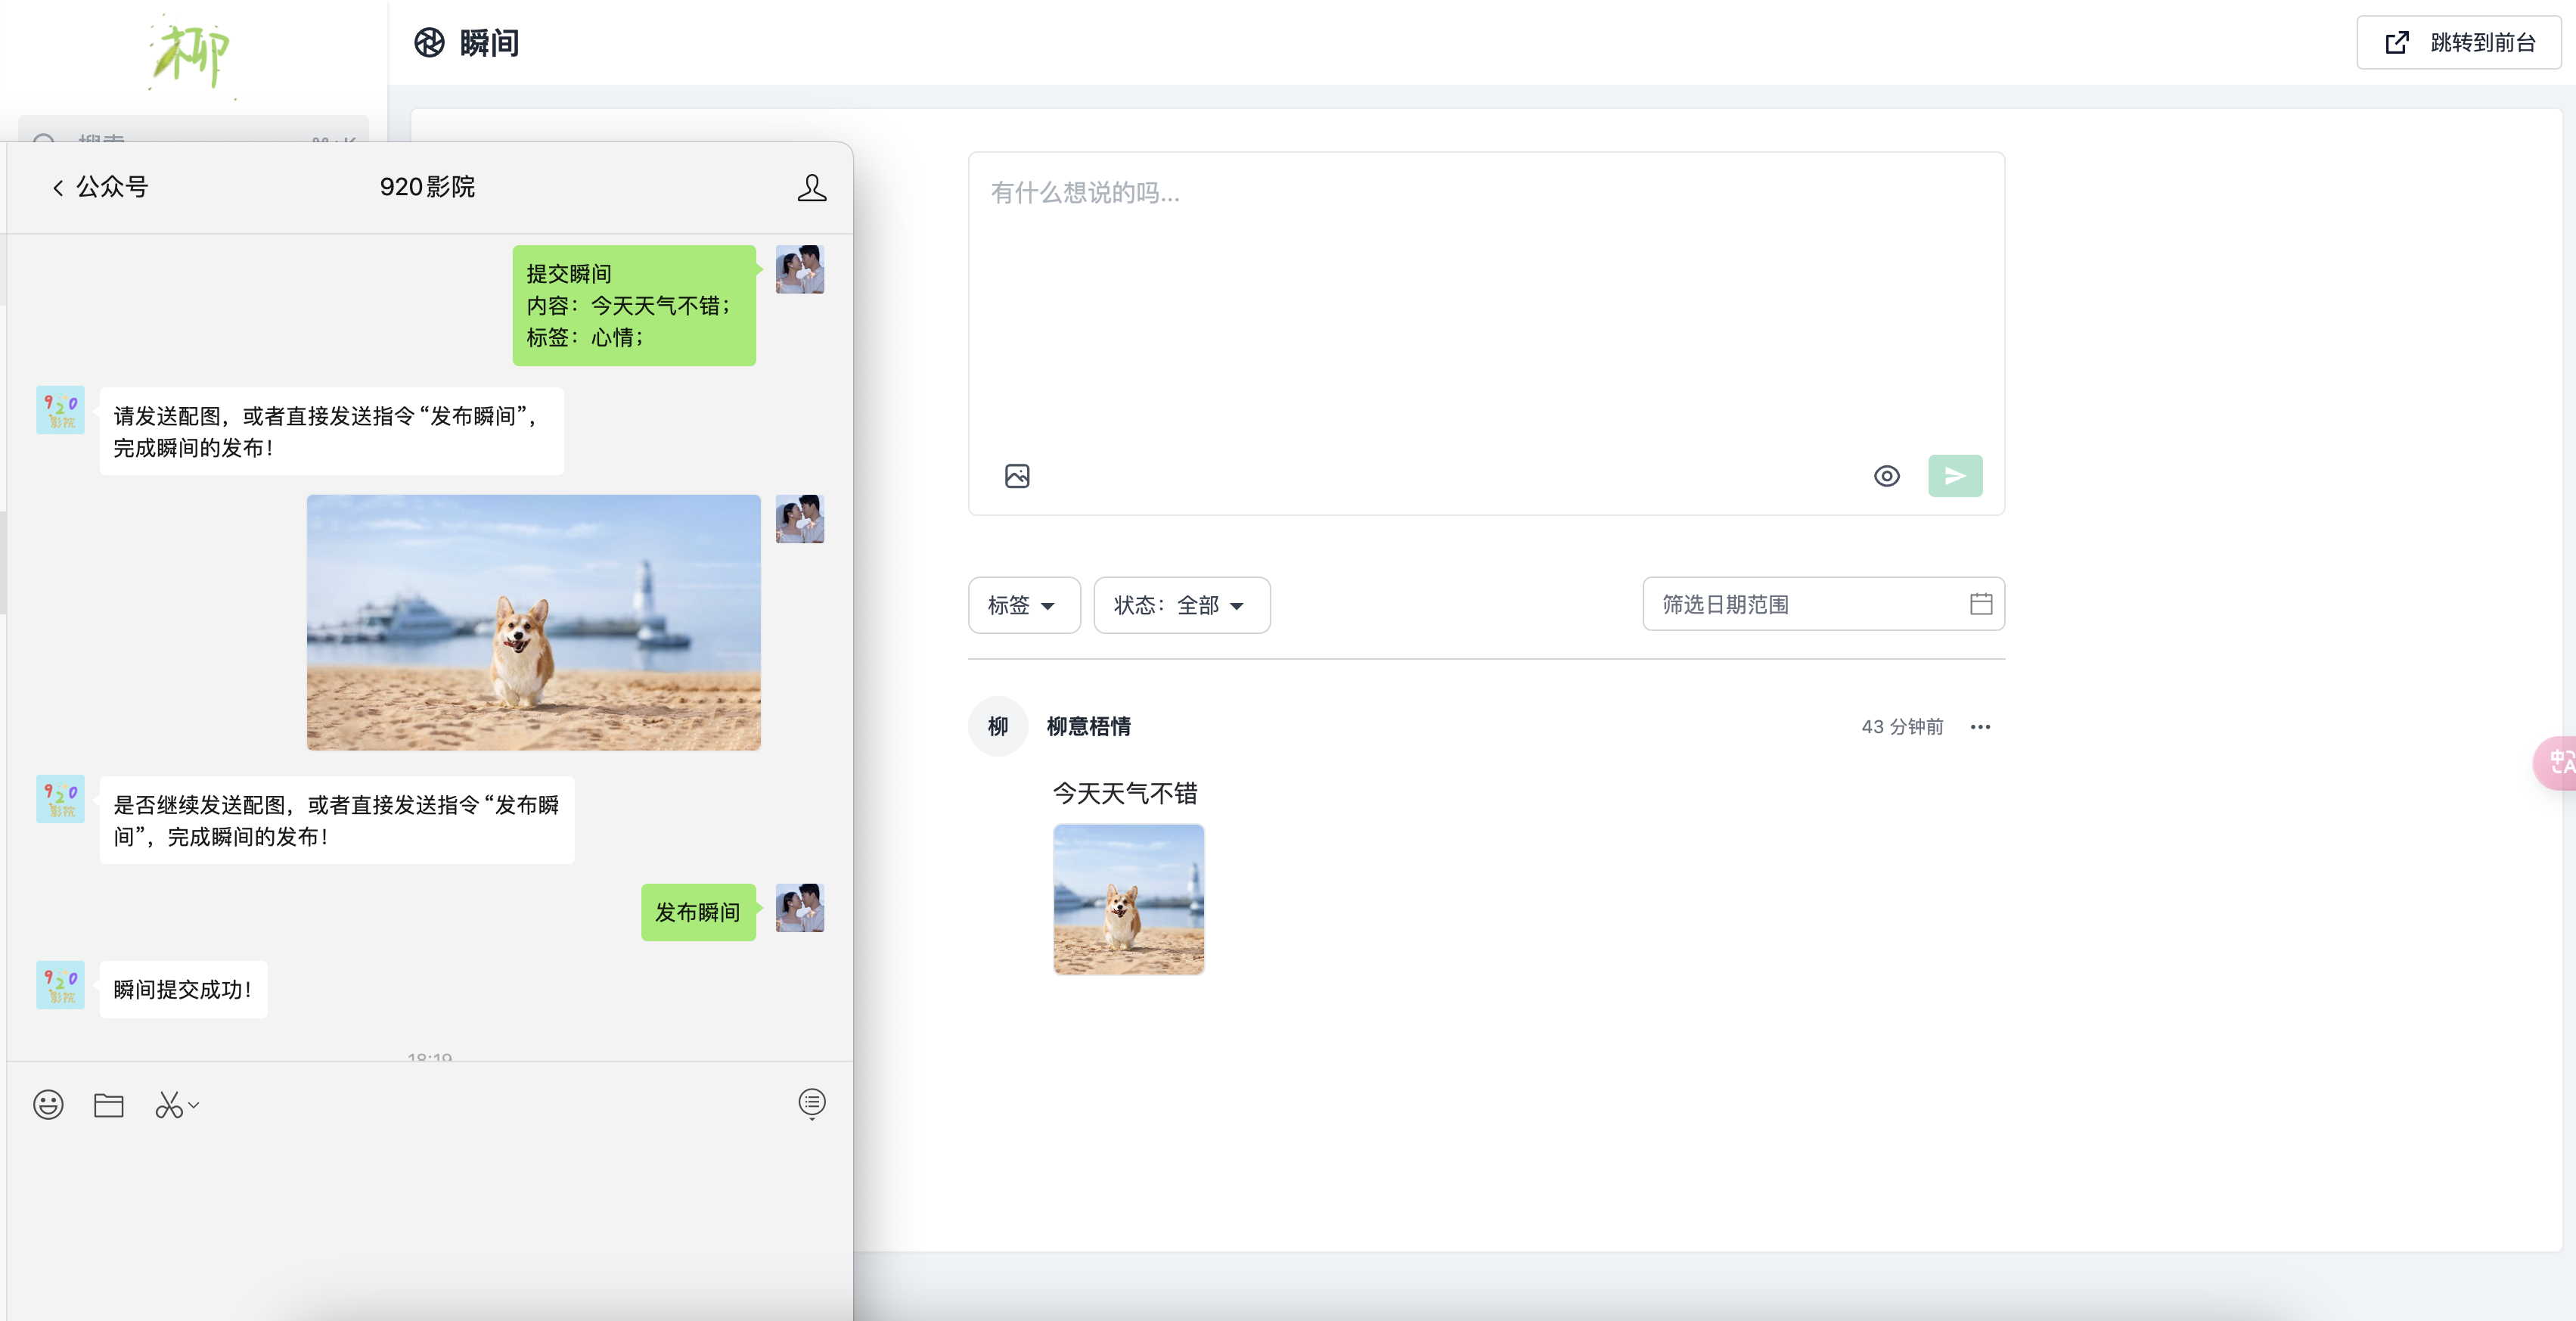Send the moment using the paper plane icon
The height and width of the screenshot is (1321, 2576).
tap(1955, 475)
